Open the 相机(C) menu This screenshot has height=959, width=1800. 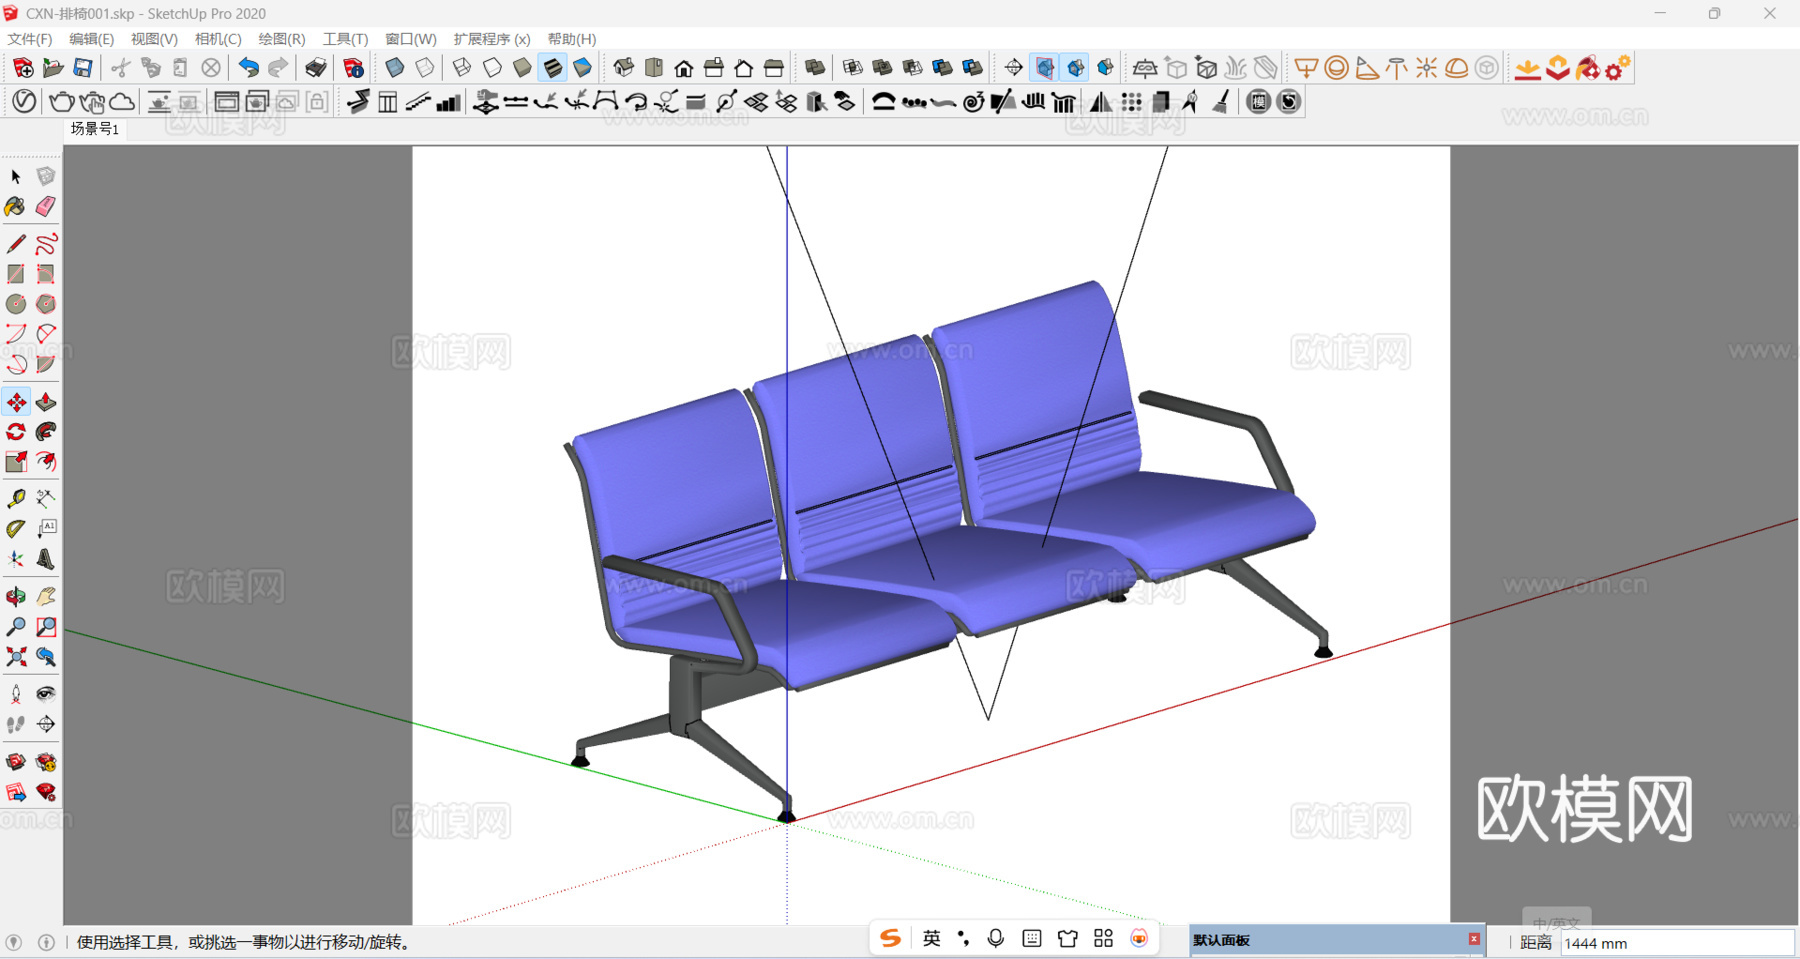click(x=218, y=39)
